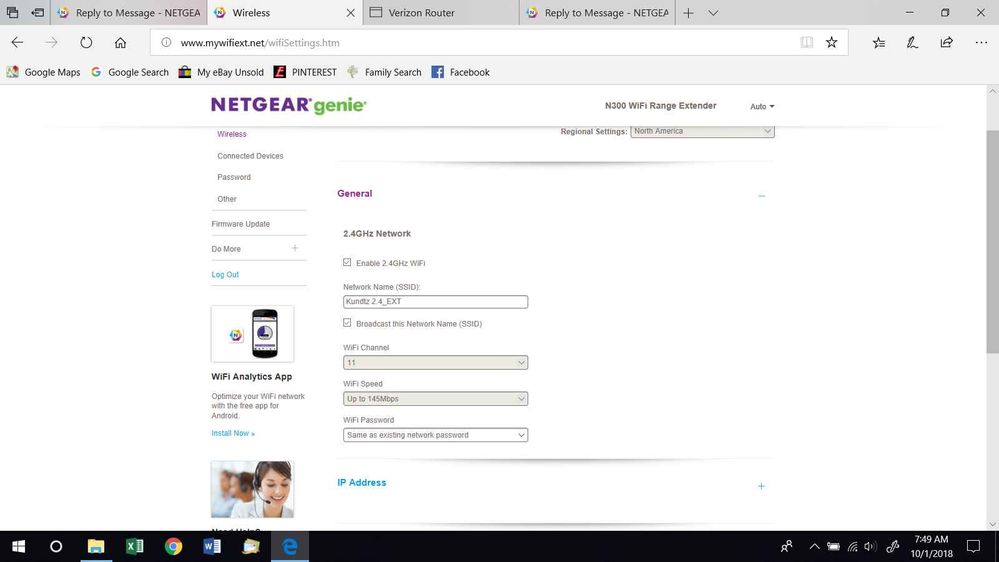Open Cortana search circle
Image resolution: width=999 pixels, height=562 pixels.
point(56,546)
